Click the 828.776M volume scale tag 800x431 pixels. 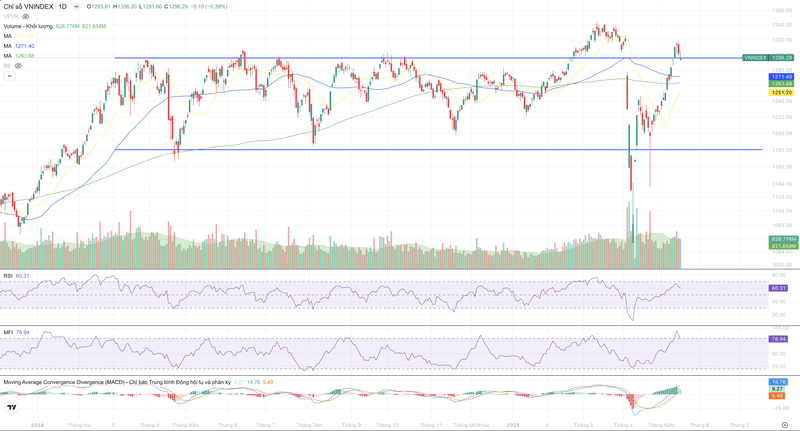coord(783,239)
